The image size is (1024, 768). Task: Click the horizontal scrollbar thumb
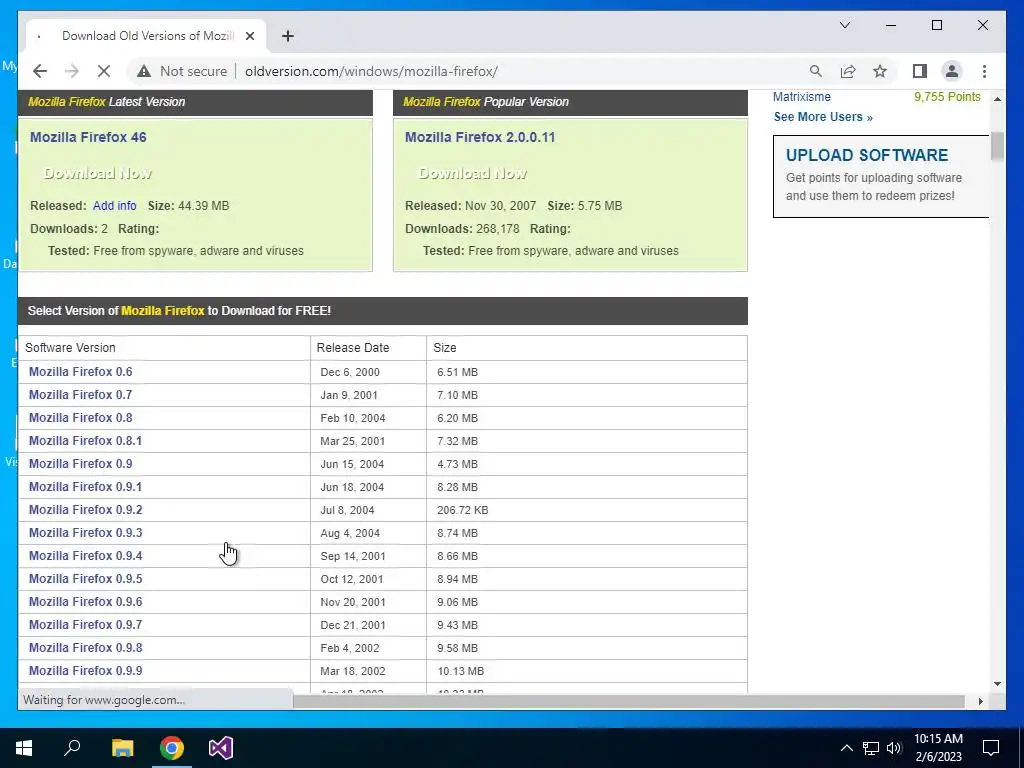[629, 701]
